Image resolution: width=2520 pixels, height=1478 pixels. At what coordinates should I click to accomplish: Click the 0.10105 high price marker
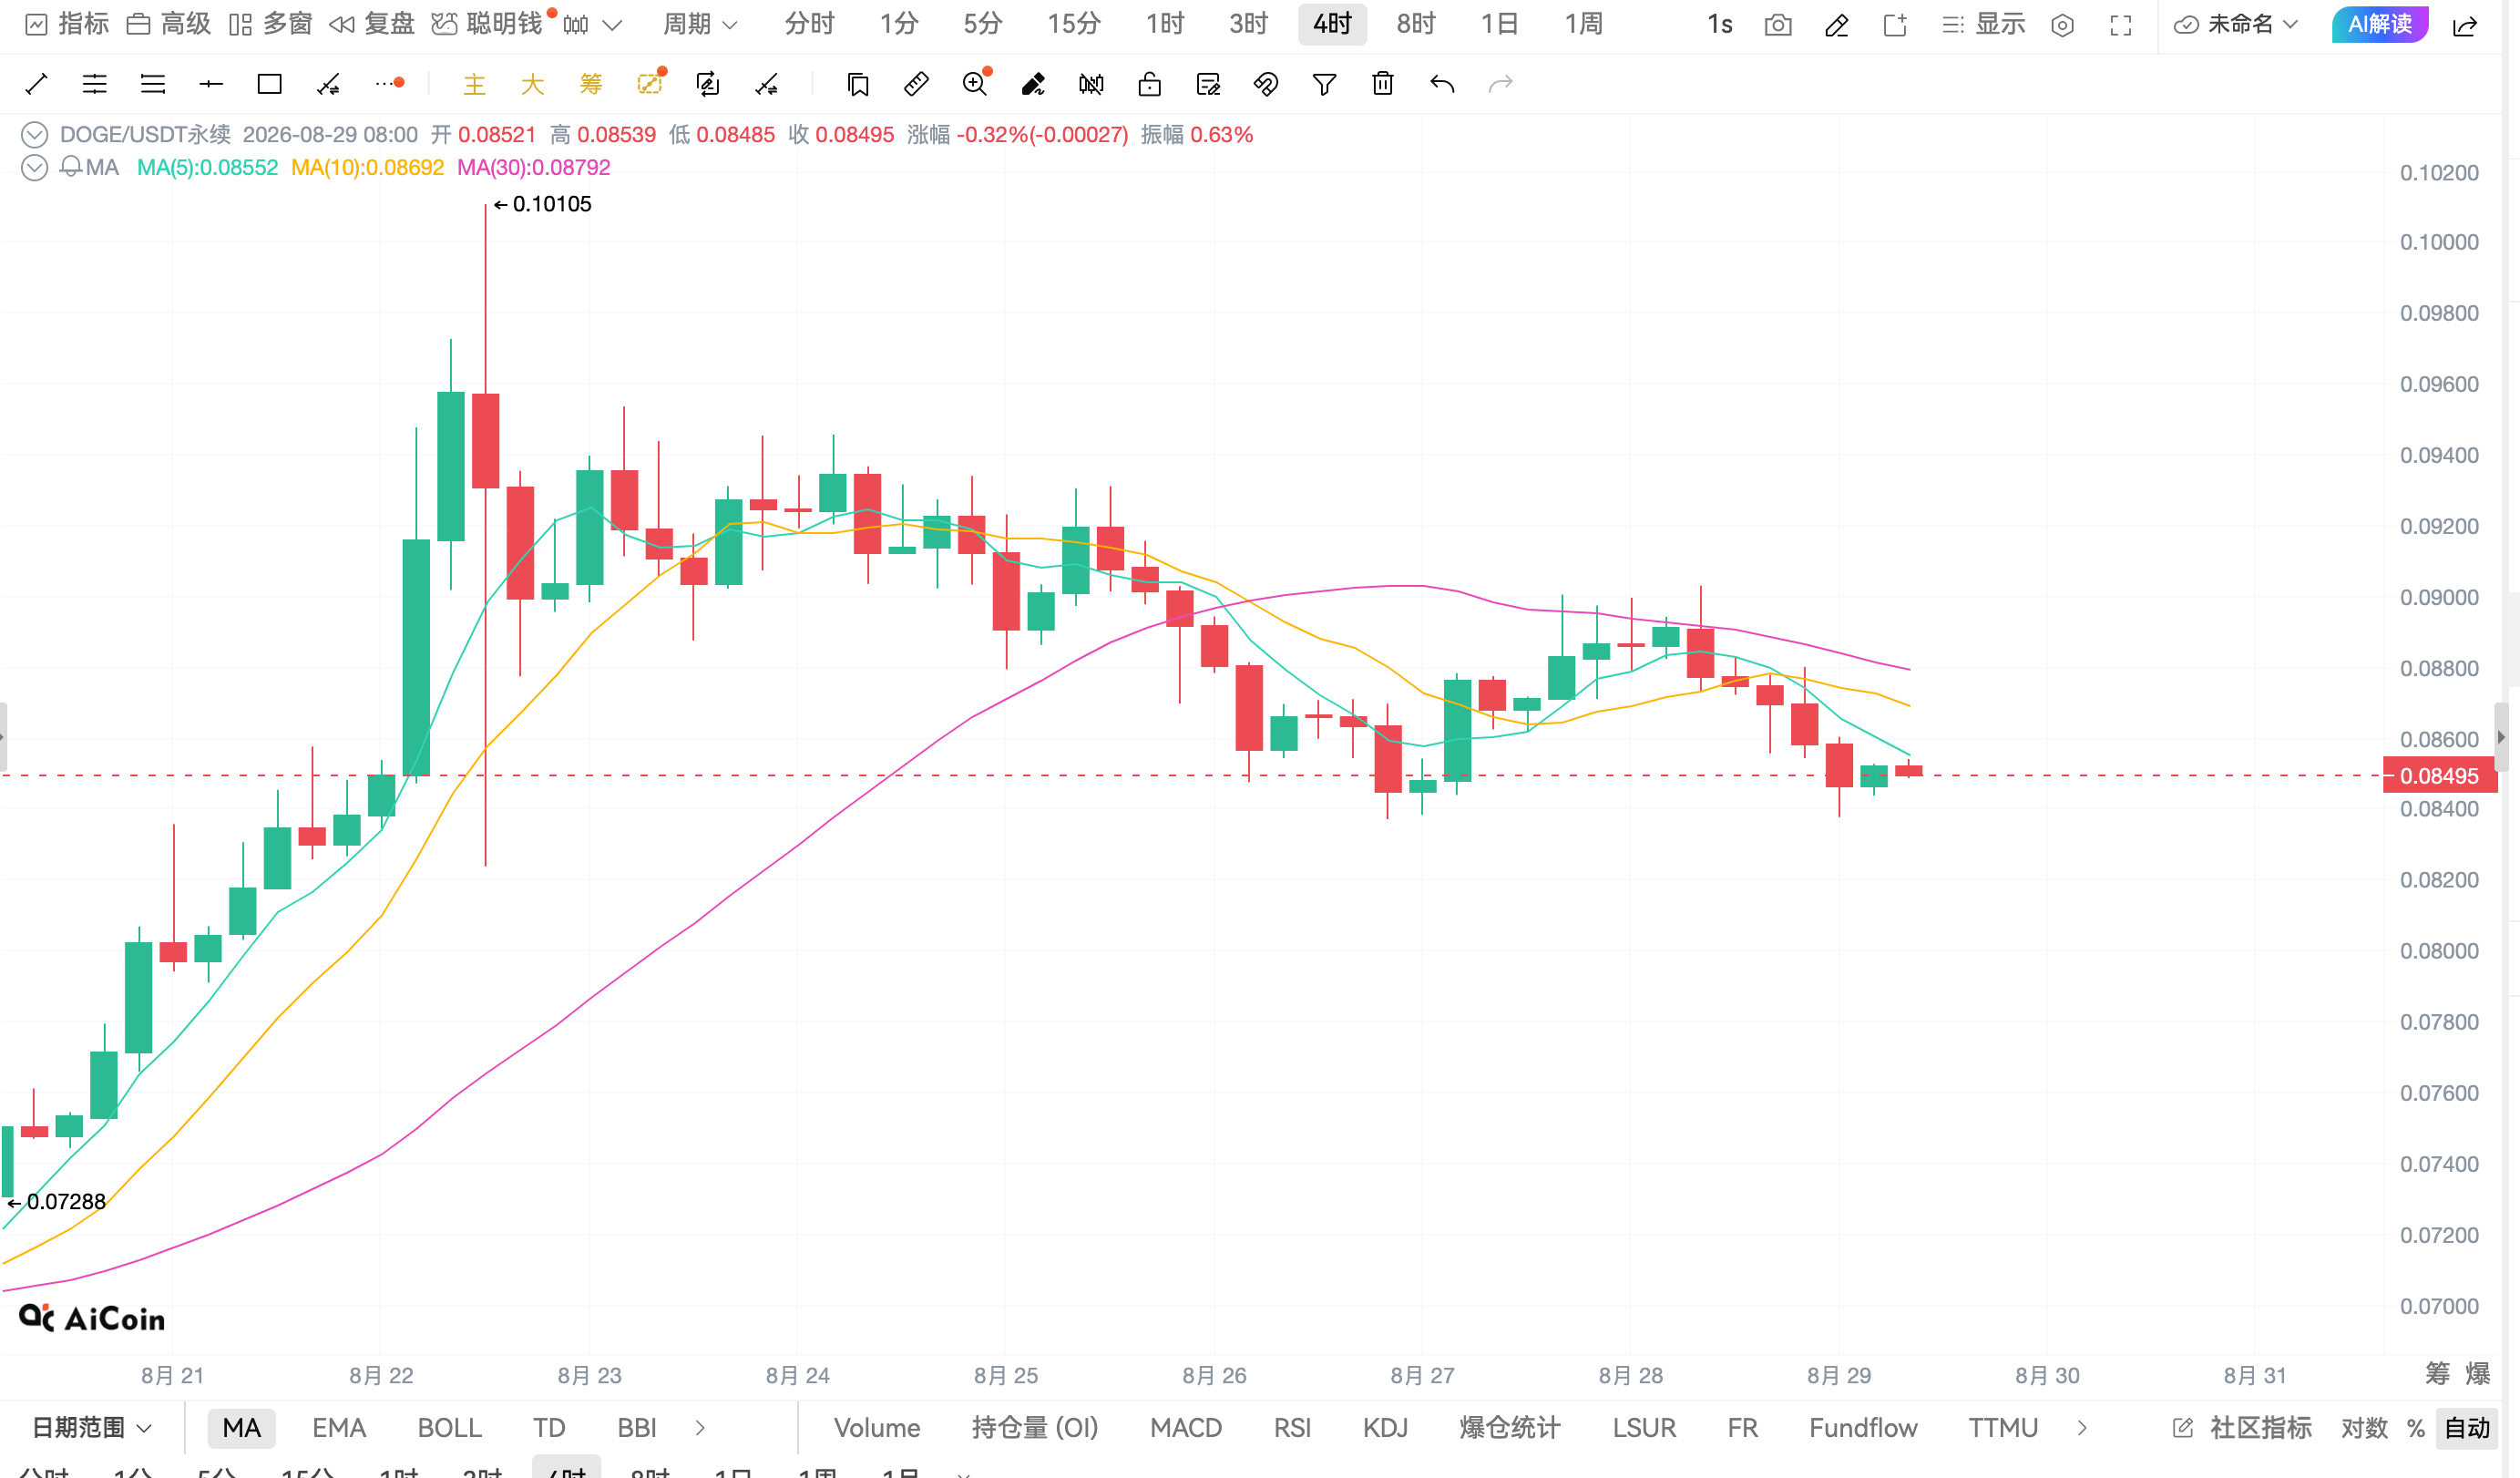coord(543,204)
